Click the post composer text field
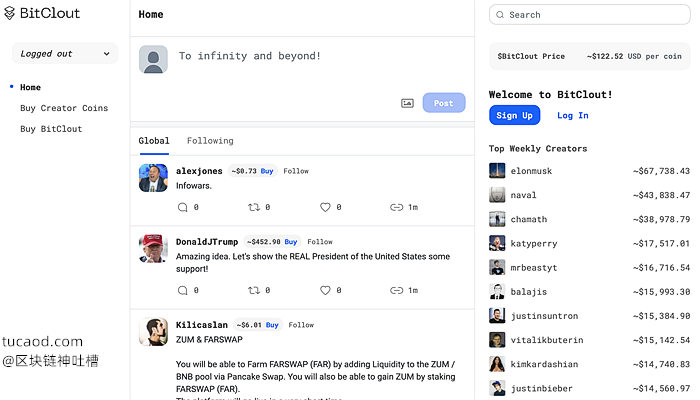Screen dimensions: 700x400 [250, 56]
